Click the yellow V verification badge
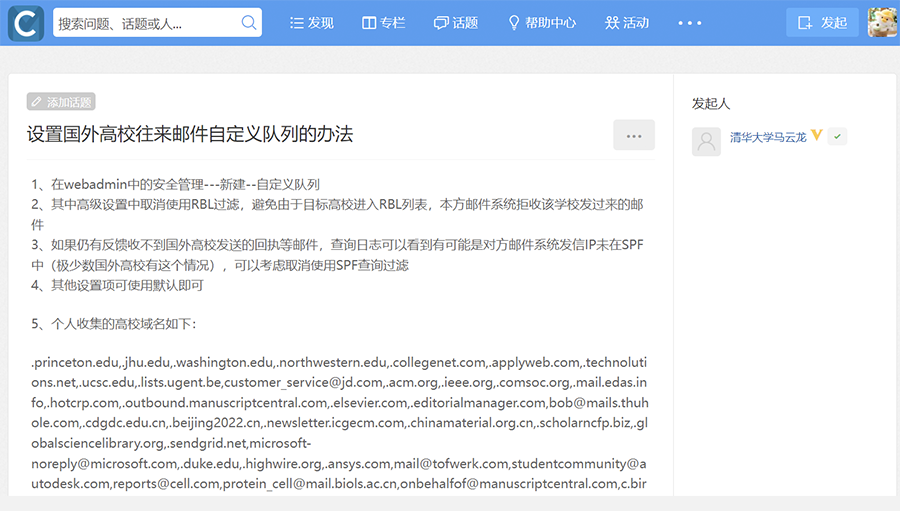This screenshot has height=511, width=900. (x=817, y=136)
